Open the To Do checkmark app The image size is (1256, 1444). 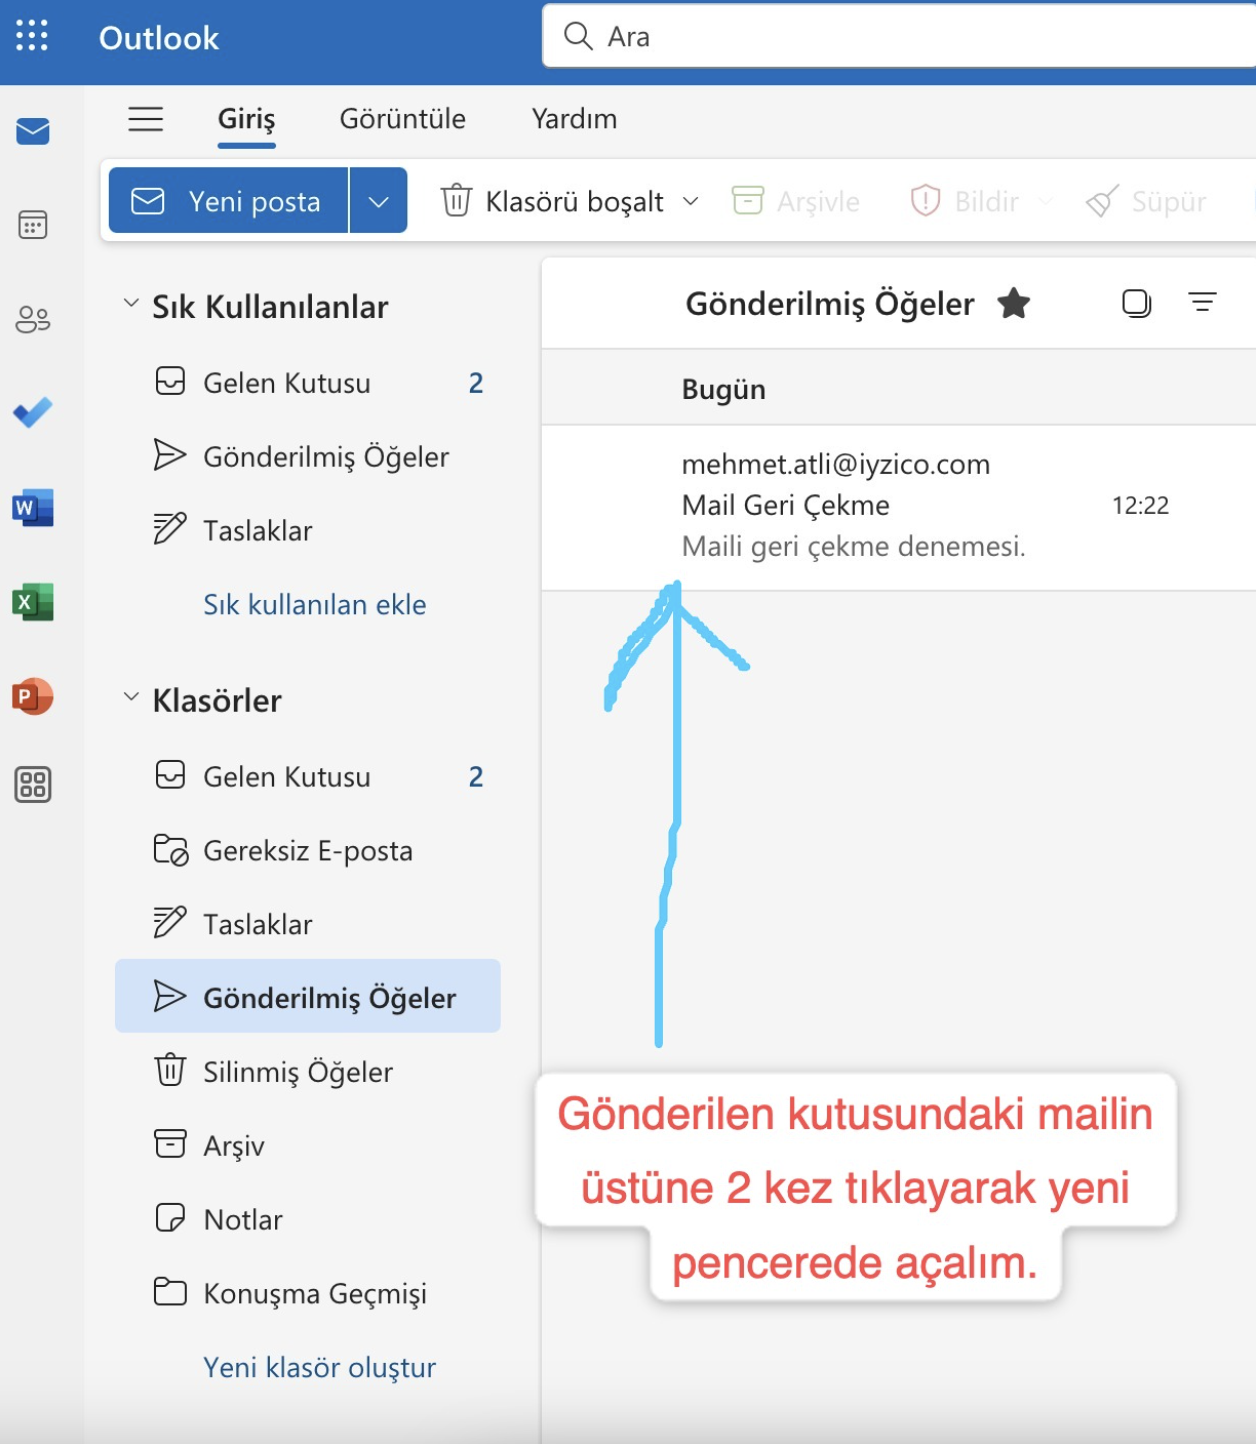[33, 412]
